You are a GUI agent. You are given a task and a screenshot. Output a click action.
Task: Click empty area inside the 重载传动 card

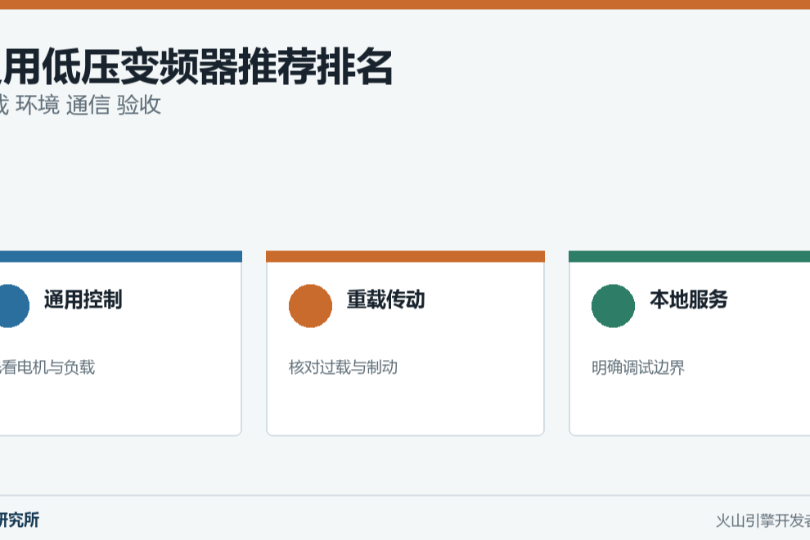point(406,406)
